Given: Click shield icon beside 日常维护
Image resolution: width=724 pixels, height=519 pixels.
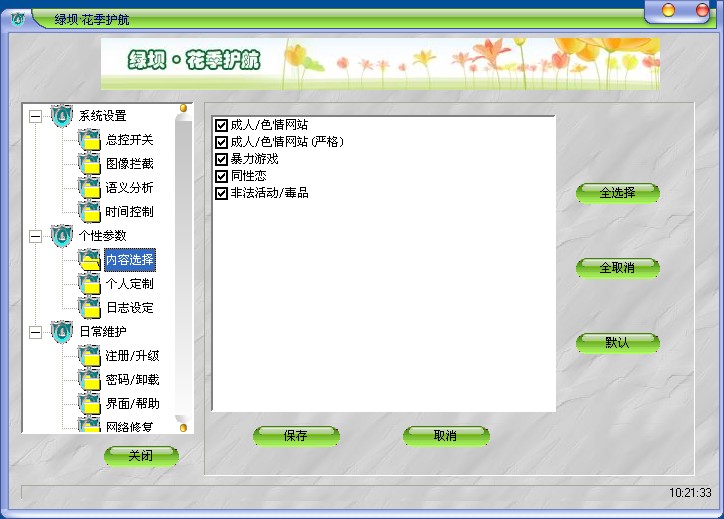Looking at the screenshot, I should (x=62, y=332).
